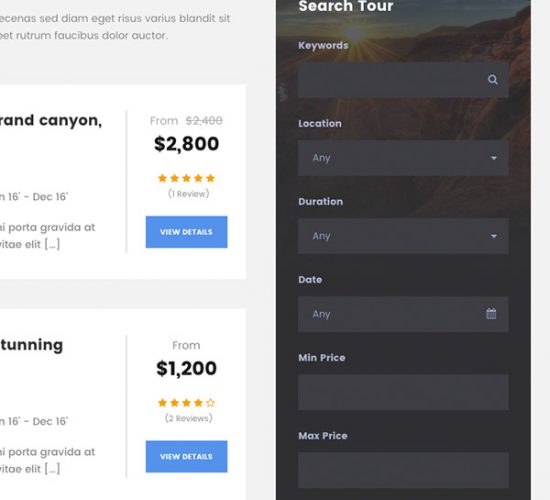This screenshot has width=550, height=500.
Task: Expand the Location dropdown arrow
Action: [494, 158]
